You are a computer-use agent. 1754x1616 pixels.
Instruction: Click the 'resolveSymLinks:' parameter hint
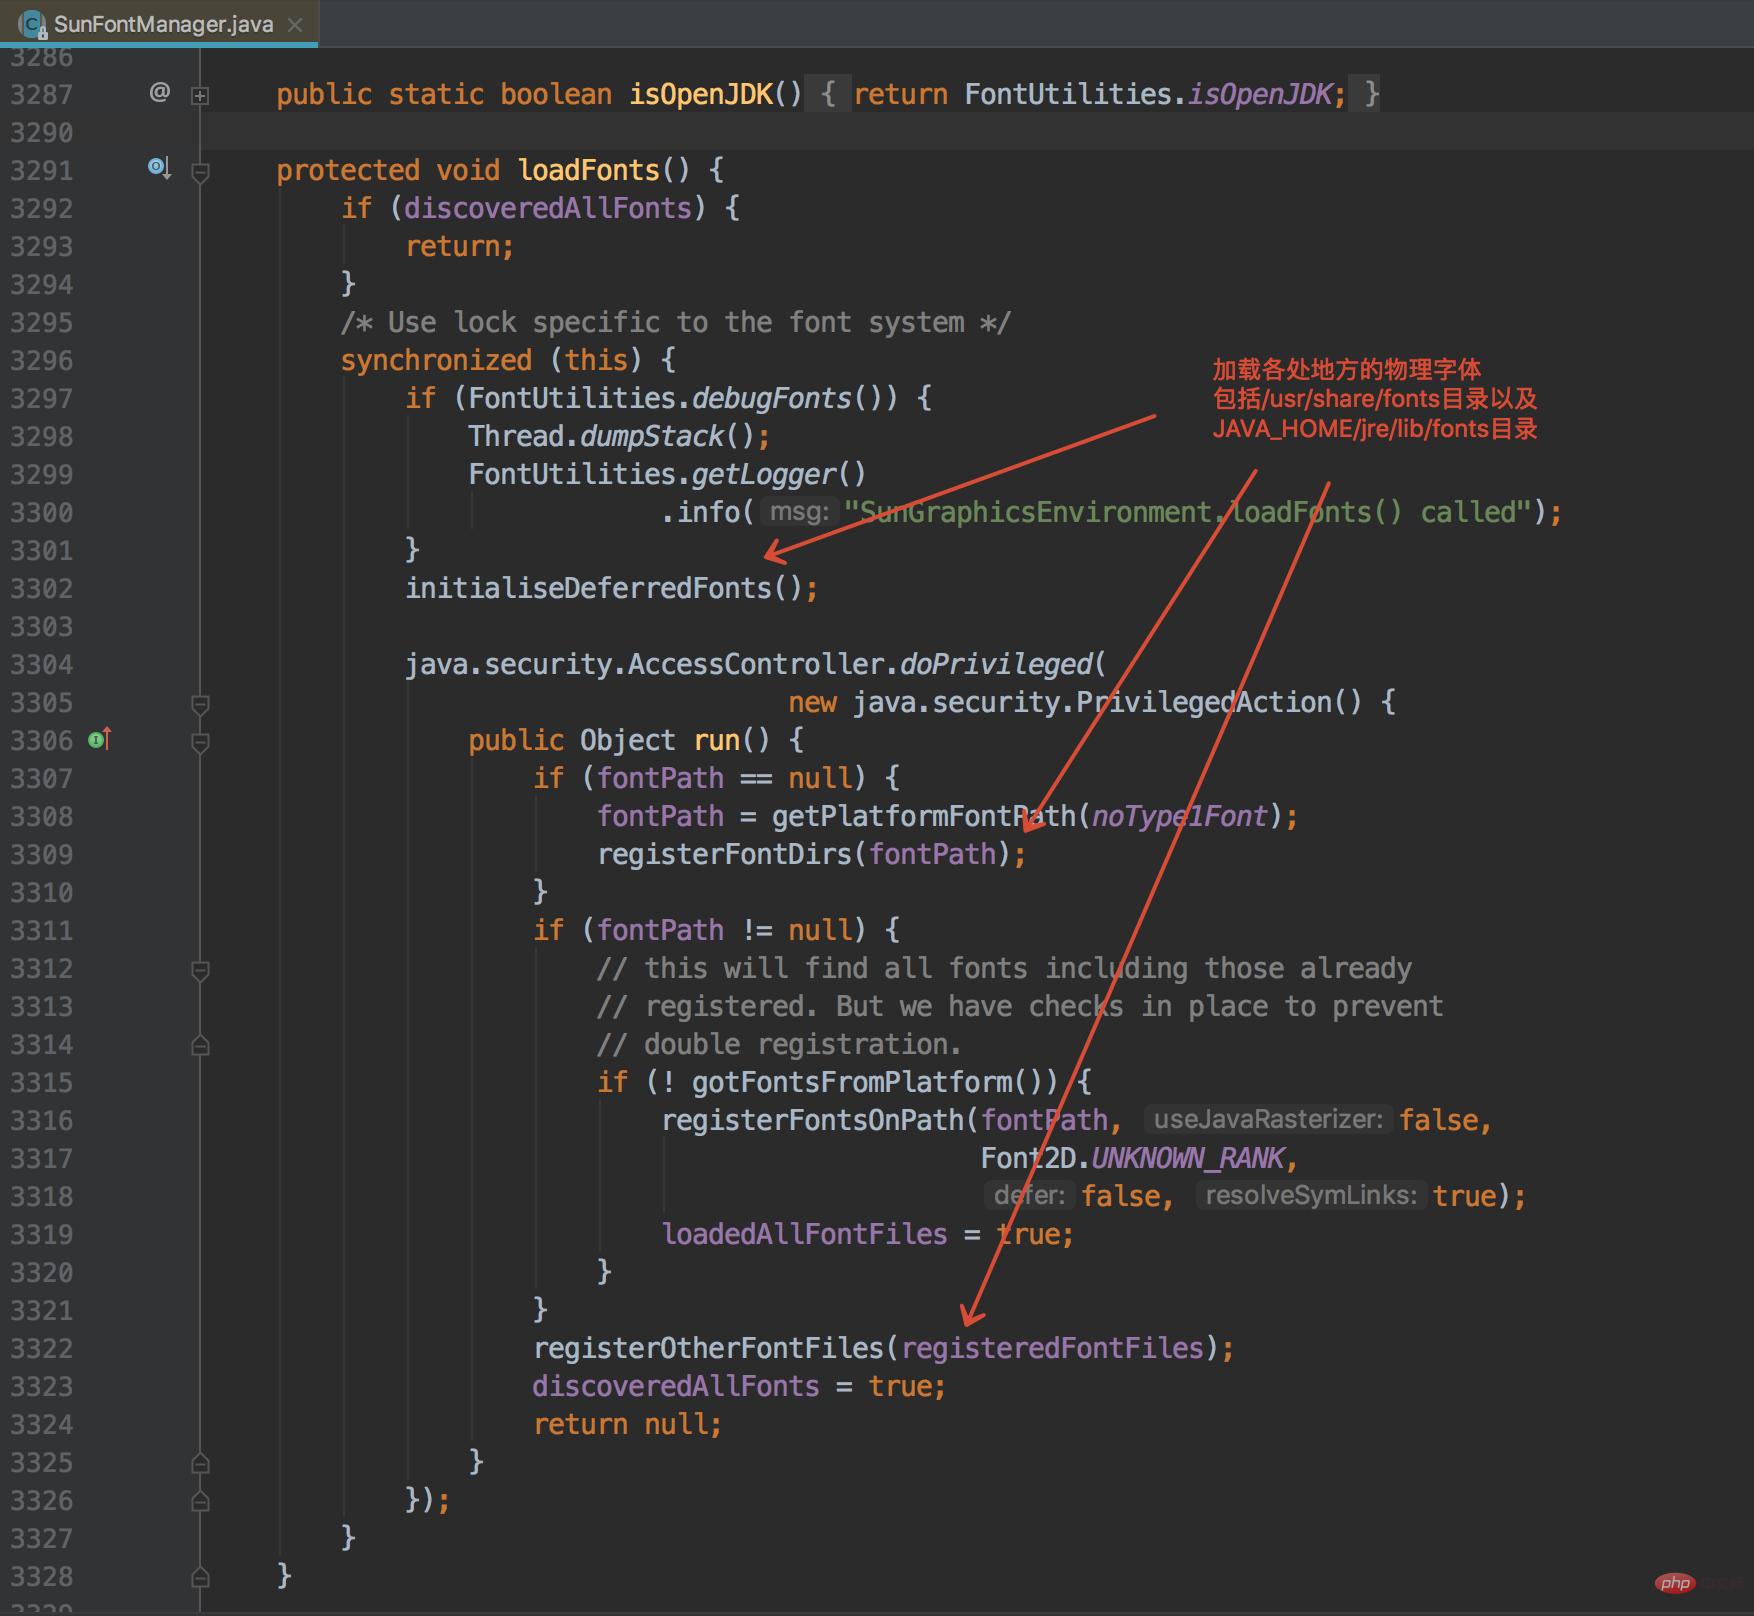pyautogui.click(x=1310, y=1195)
